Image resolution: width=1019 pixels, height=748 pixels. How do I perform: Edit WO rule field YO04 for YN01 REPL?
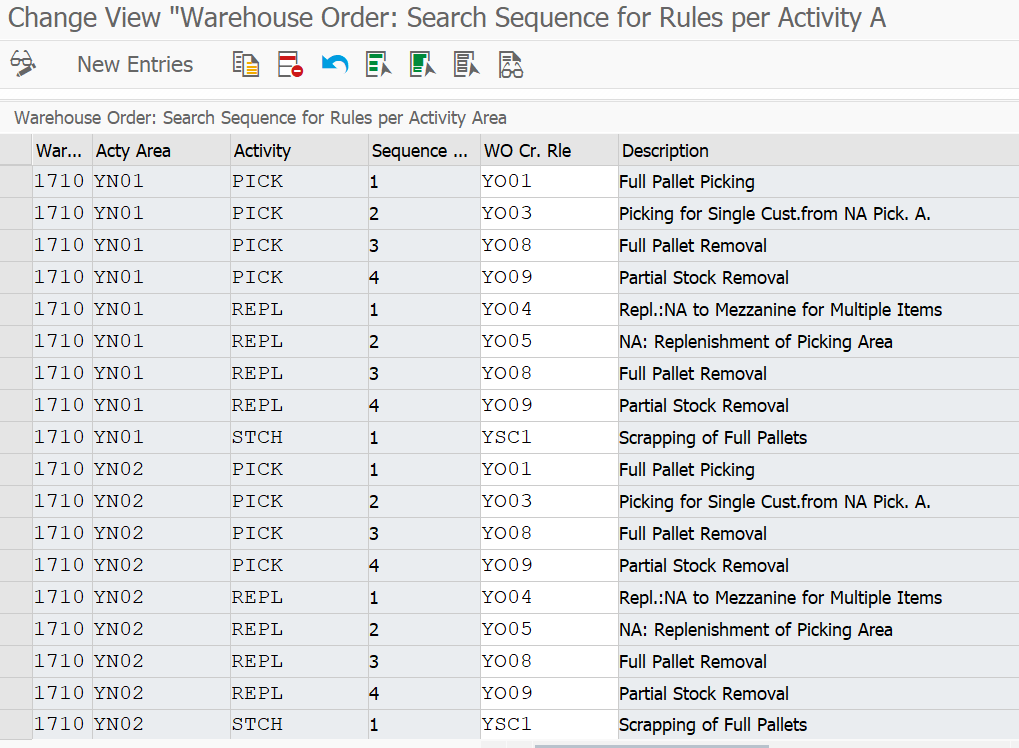click(x=548, y=310)
